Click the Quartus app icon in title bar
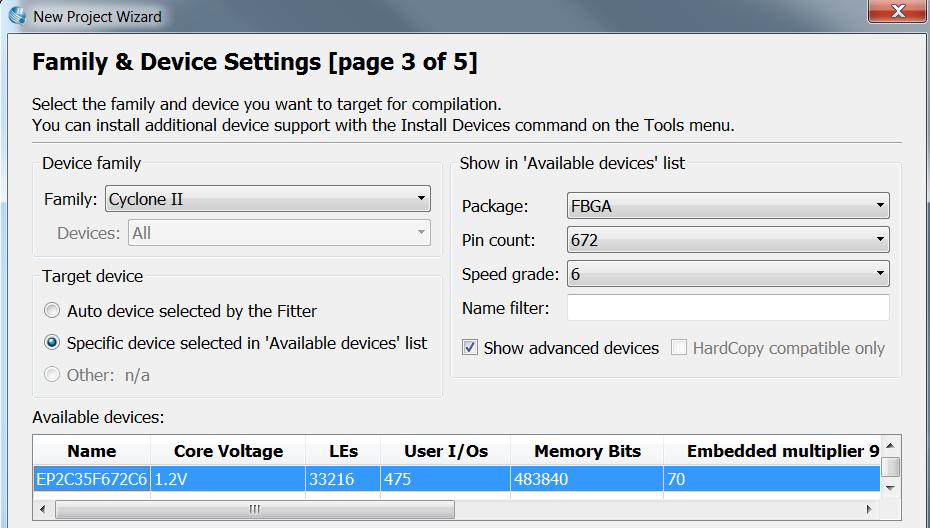930x528 pixels. click(17, 16)
